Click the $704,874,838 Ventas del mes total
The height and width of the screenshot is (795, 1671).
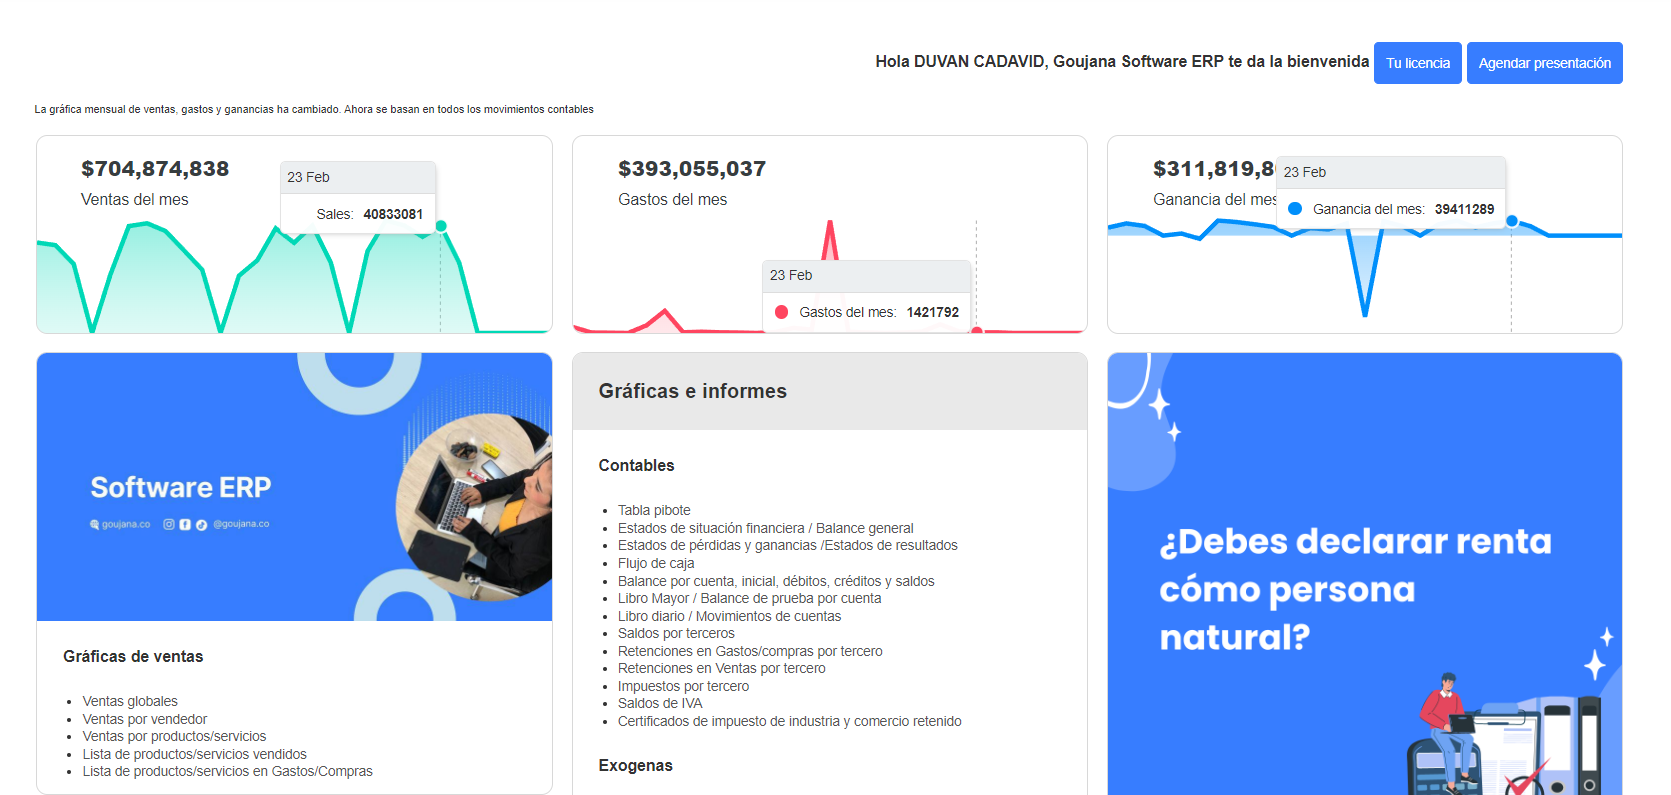(x=155, y=169)
